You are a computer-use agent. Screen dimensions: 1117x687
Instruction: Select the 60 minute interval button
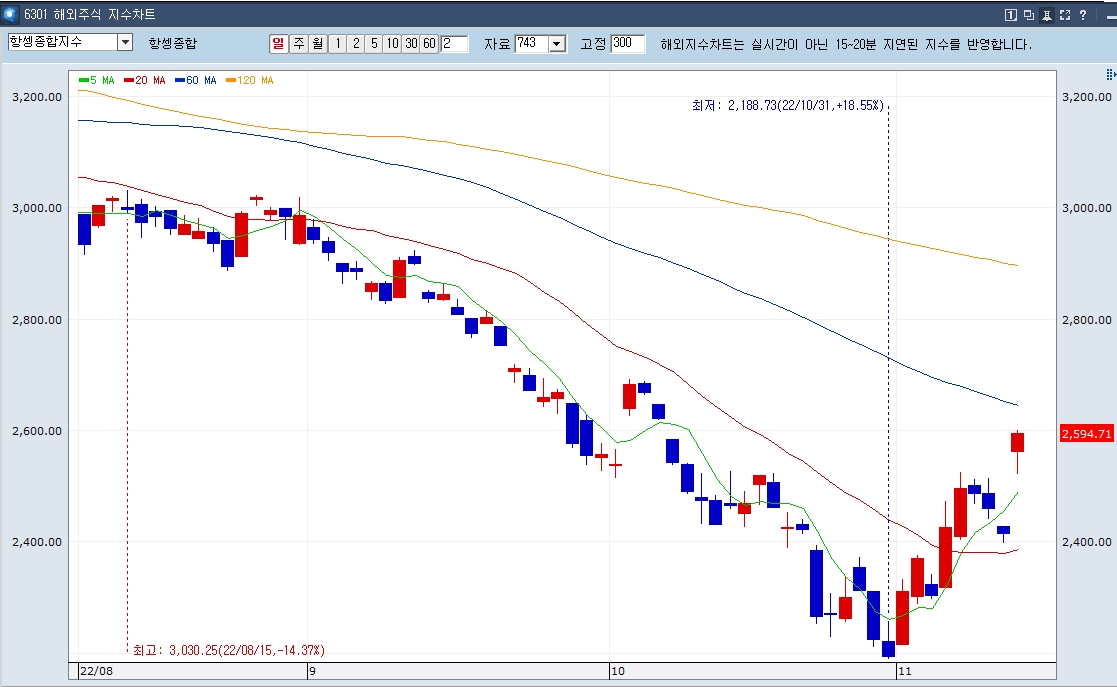point(430,43)
